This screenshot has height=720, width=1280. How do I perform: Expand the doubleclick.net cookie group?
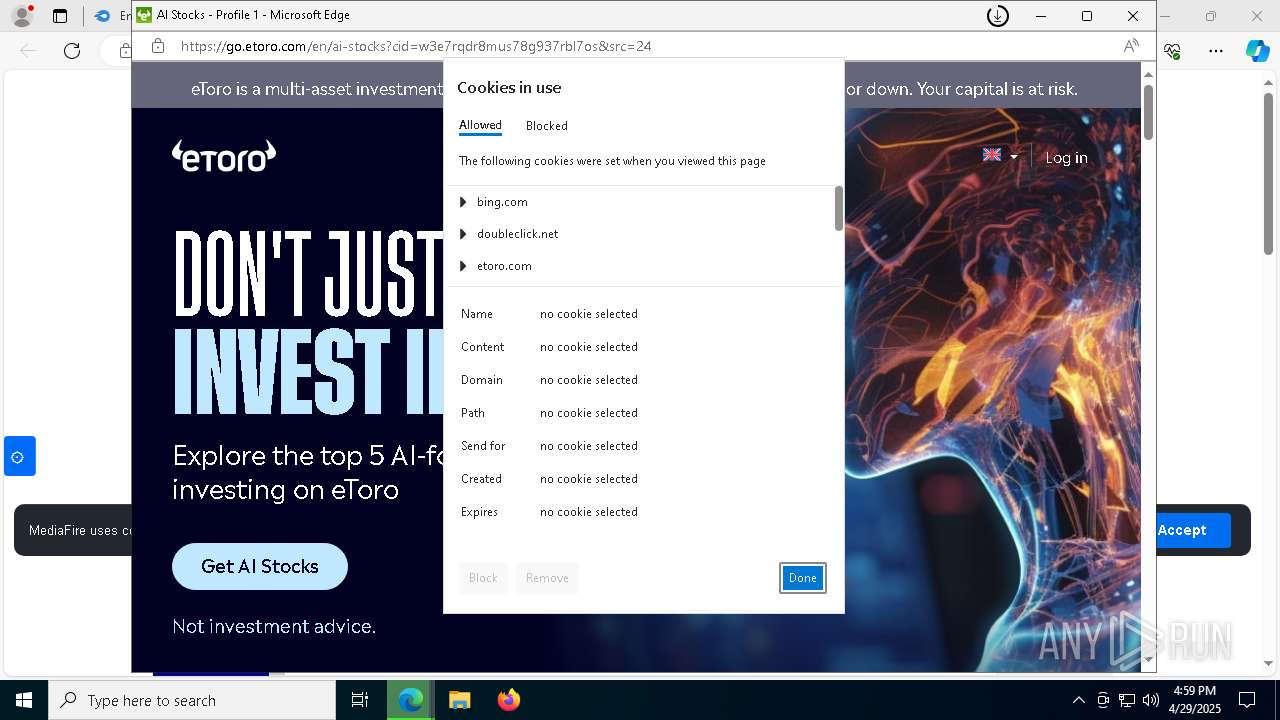pos(463,234)
